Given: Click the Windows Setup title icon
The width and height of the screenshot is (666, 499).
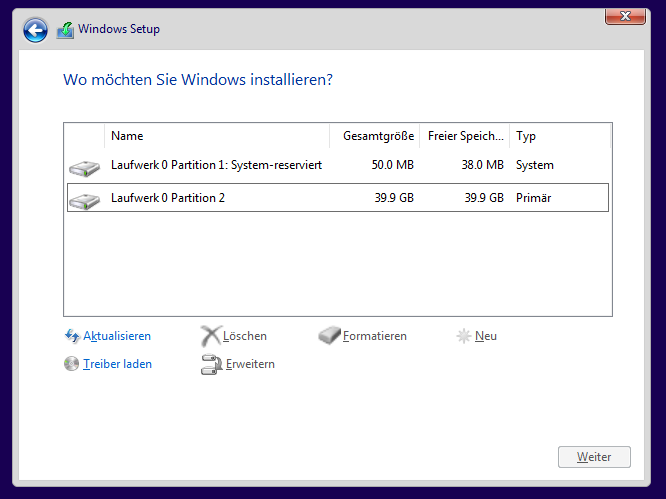Looking at the screenshot, I should point(65,30).
